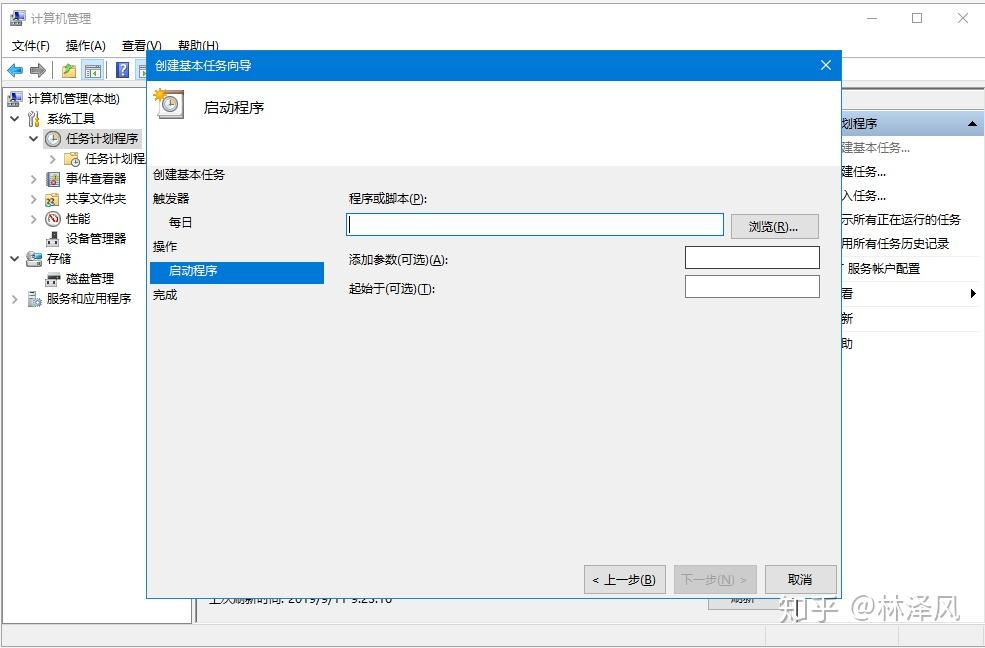Screen dimensions: 985x648
Task: Open the 文件(F) menu
Action: tap(31, 46)
